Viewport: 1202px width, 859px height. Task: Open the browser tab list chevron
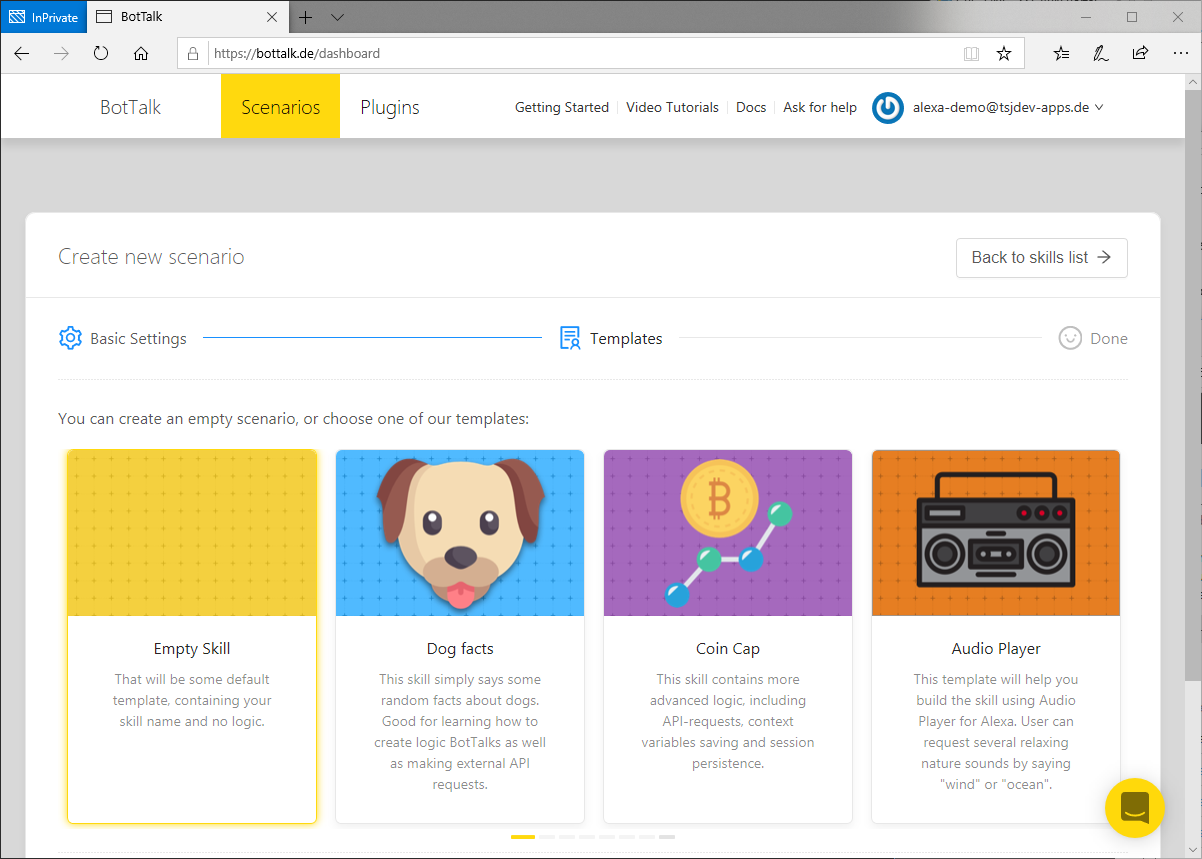click(x=337, y=17)
